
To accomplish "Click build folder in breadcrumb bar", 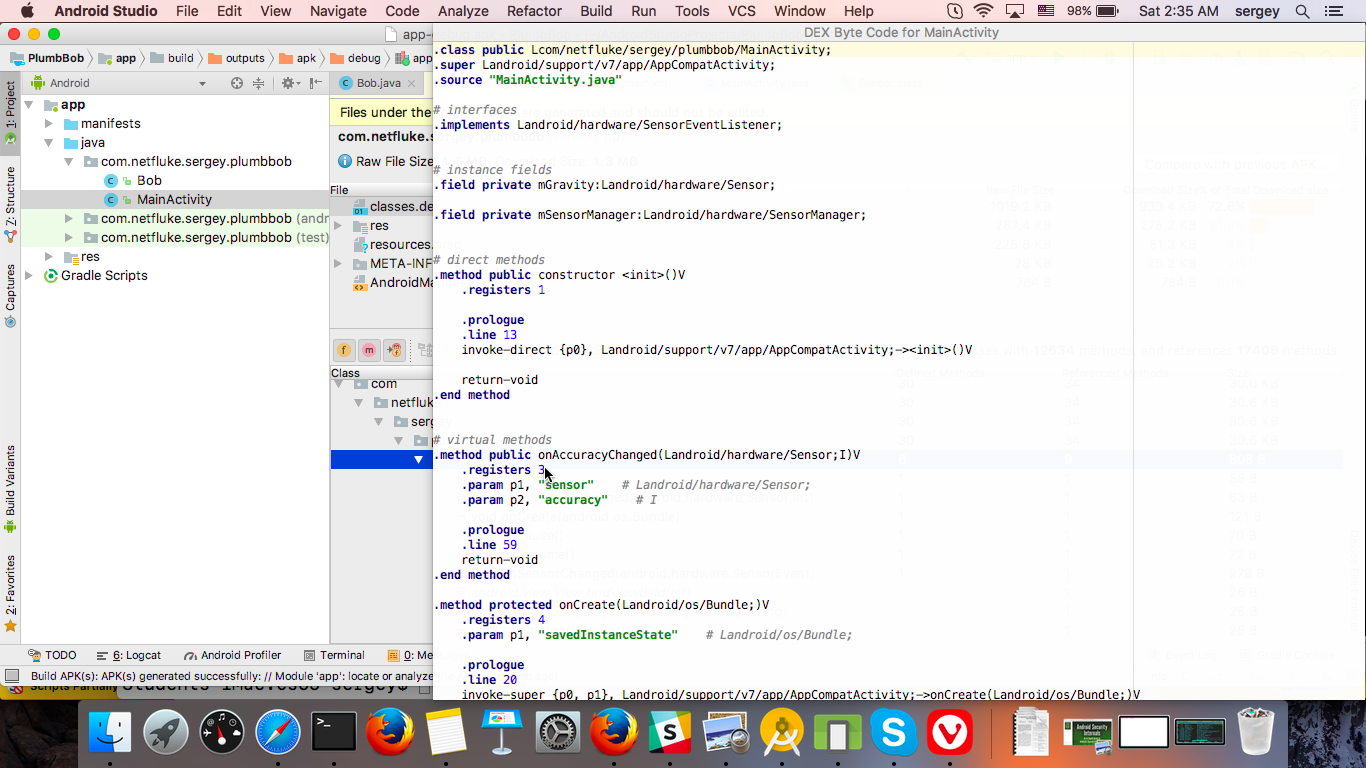I will tap(172, 58).
